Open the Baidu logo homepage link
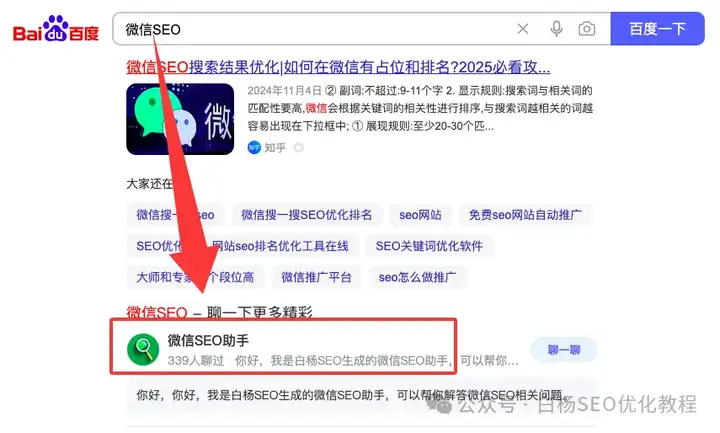720x433 pixels. coord(56,29)
